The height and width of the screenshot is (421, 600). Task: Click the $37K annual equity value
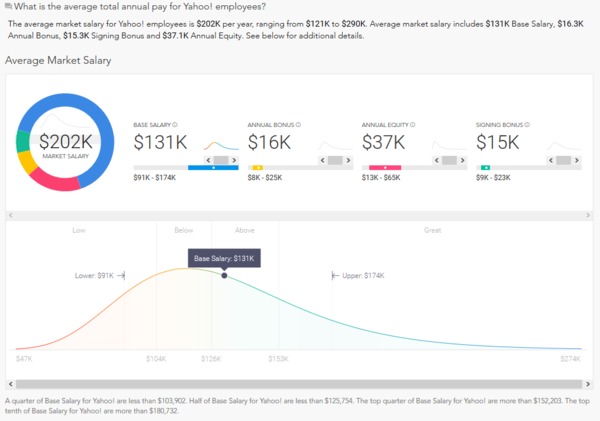[x=383, y=142]
